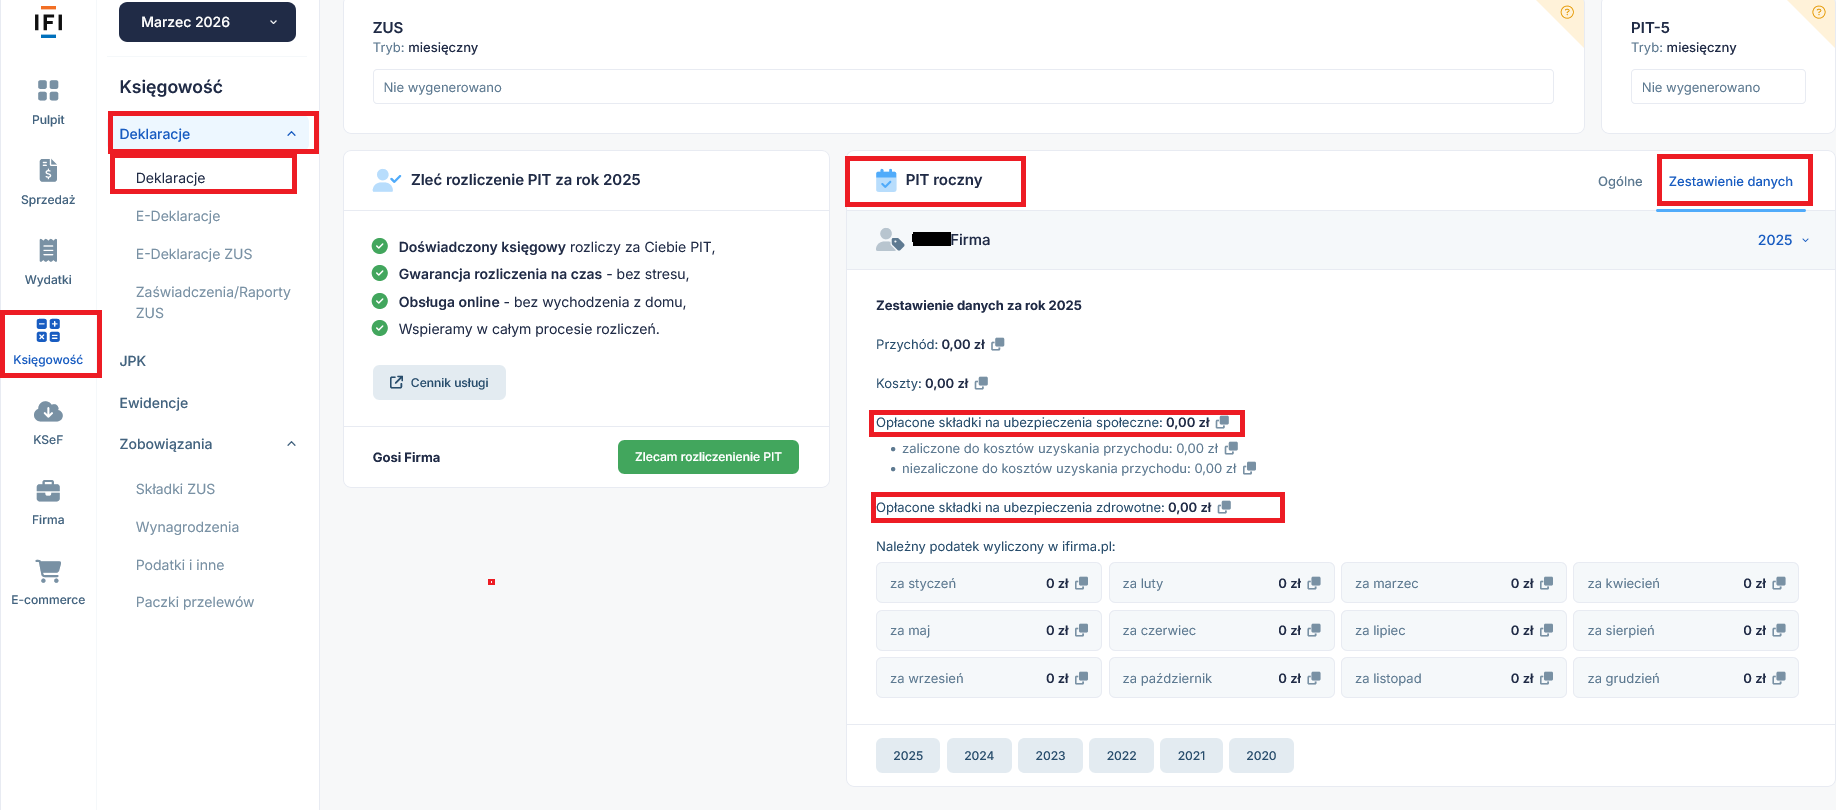Select the 2023 year button
This screenshot has width=1836, height=810.
click(1050, 756)
